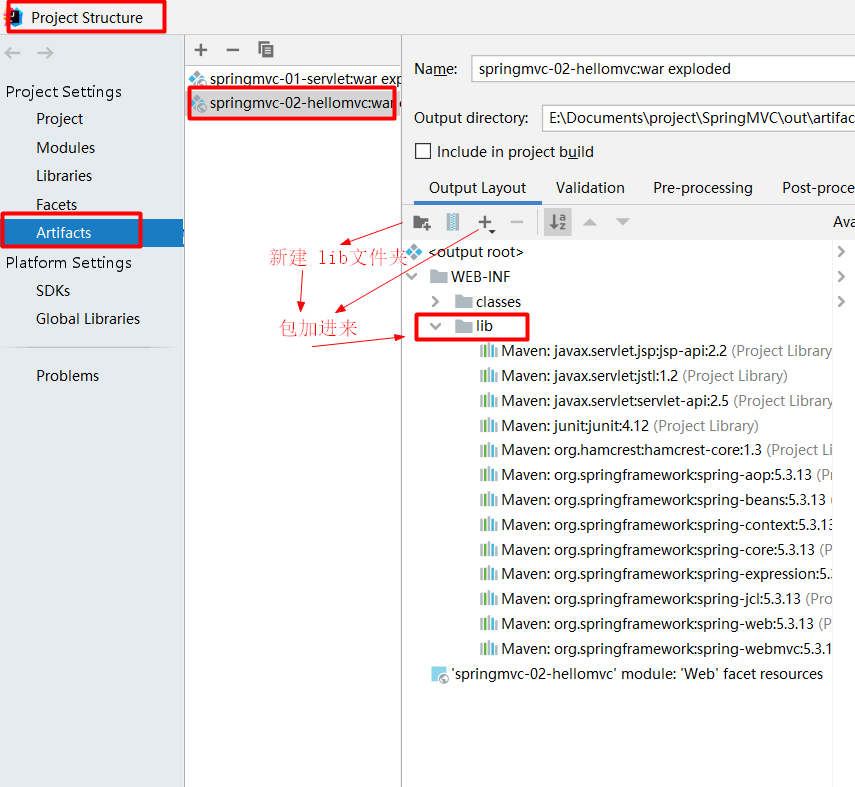
Task: Open the Post-processing tab
Action: (x=818, y=188)
